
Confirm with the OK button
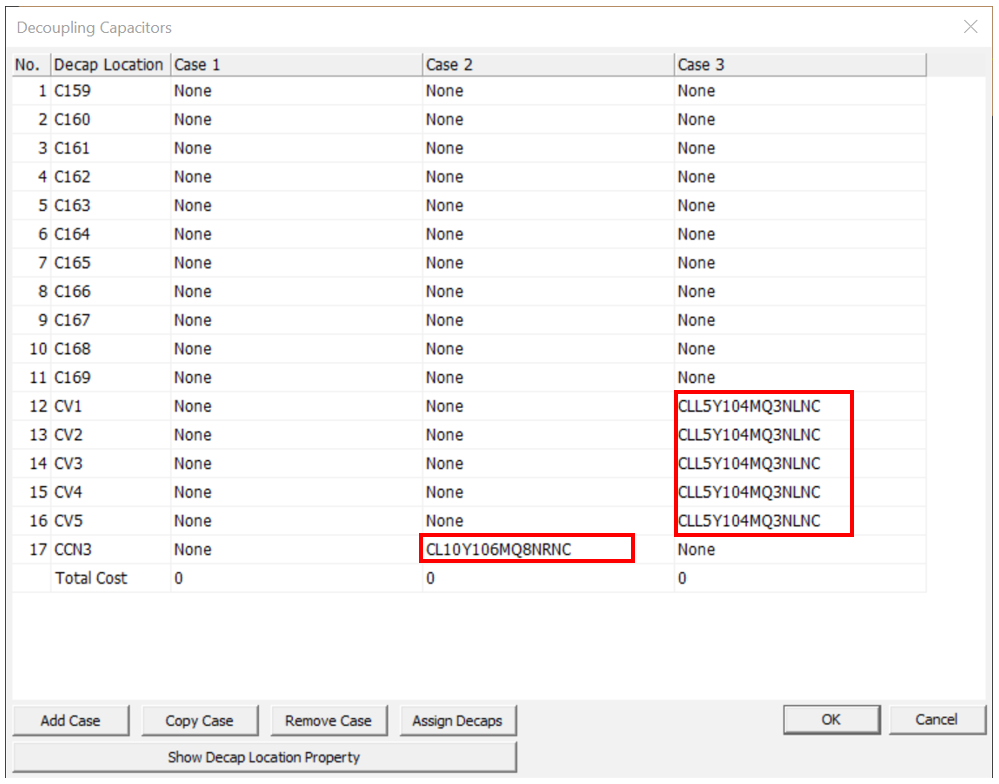click(x=831, y=719)
